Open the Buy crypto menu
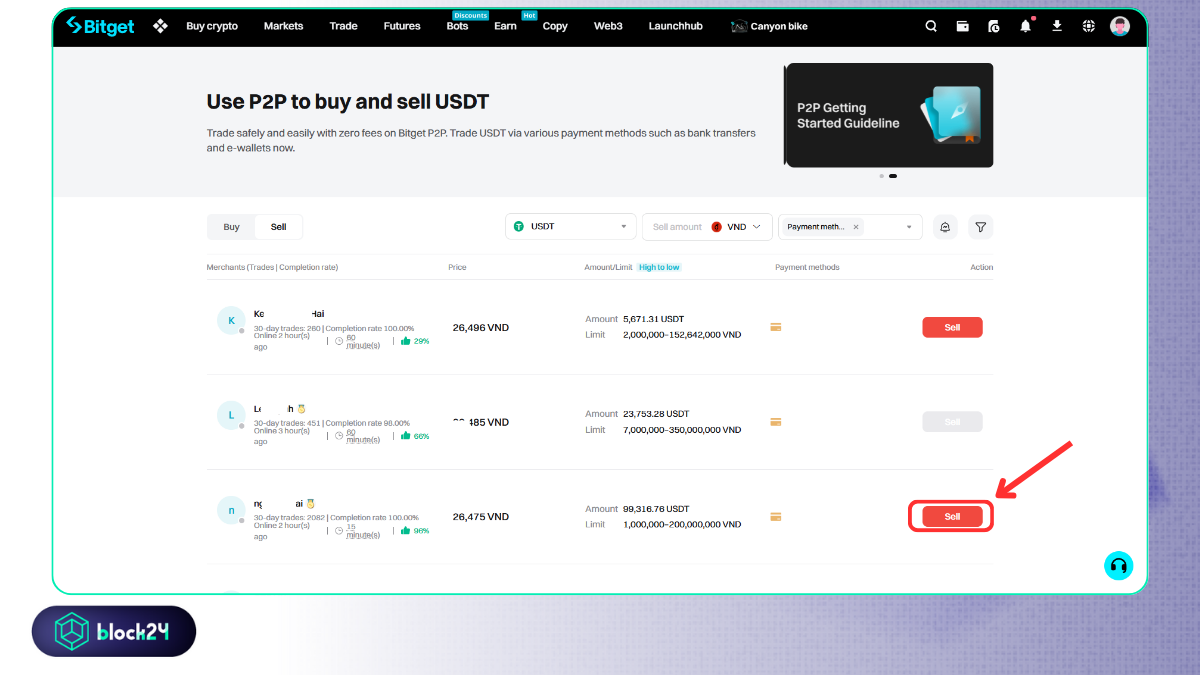 tap(212, 26)
